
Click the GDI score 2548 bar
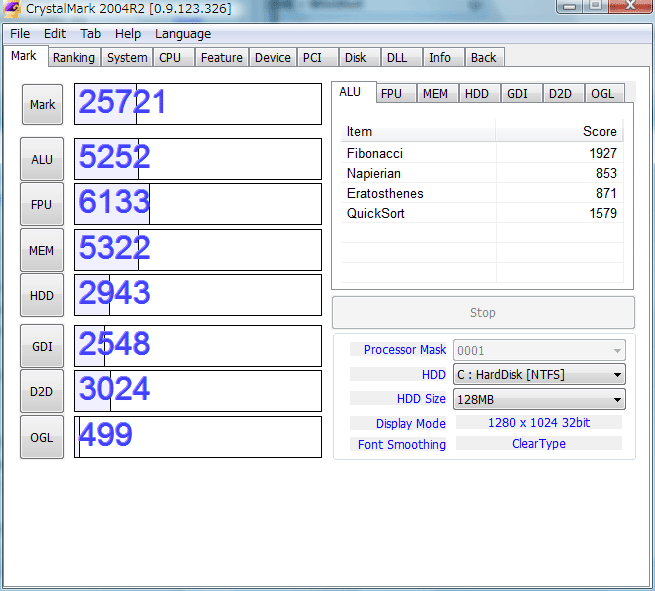pos(198,346)
